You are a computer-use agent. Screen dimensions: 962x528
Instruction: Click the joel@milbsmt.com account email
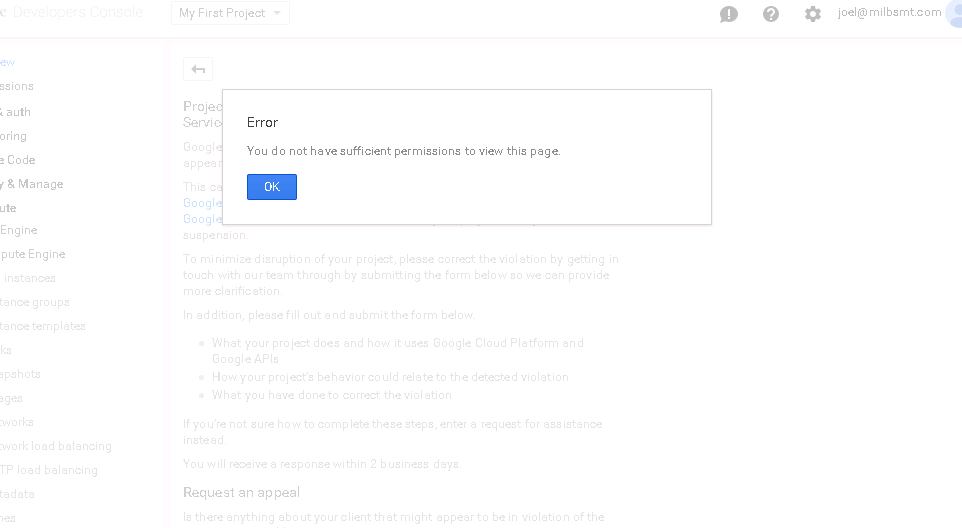pos(889,13)
